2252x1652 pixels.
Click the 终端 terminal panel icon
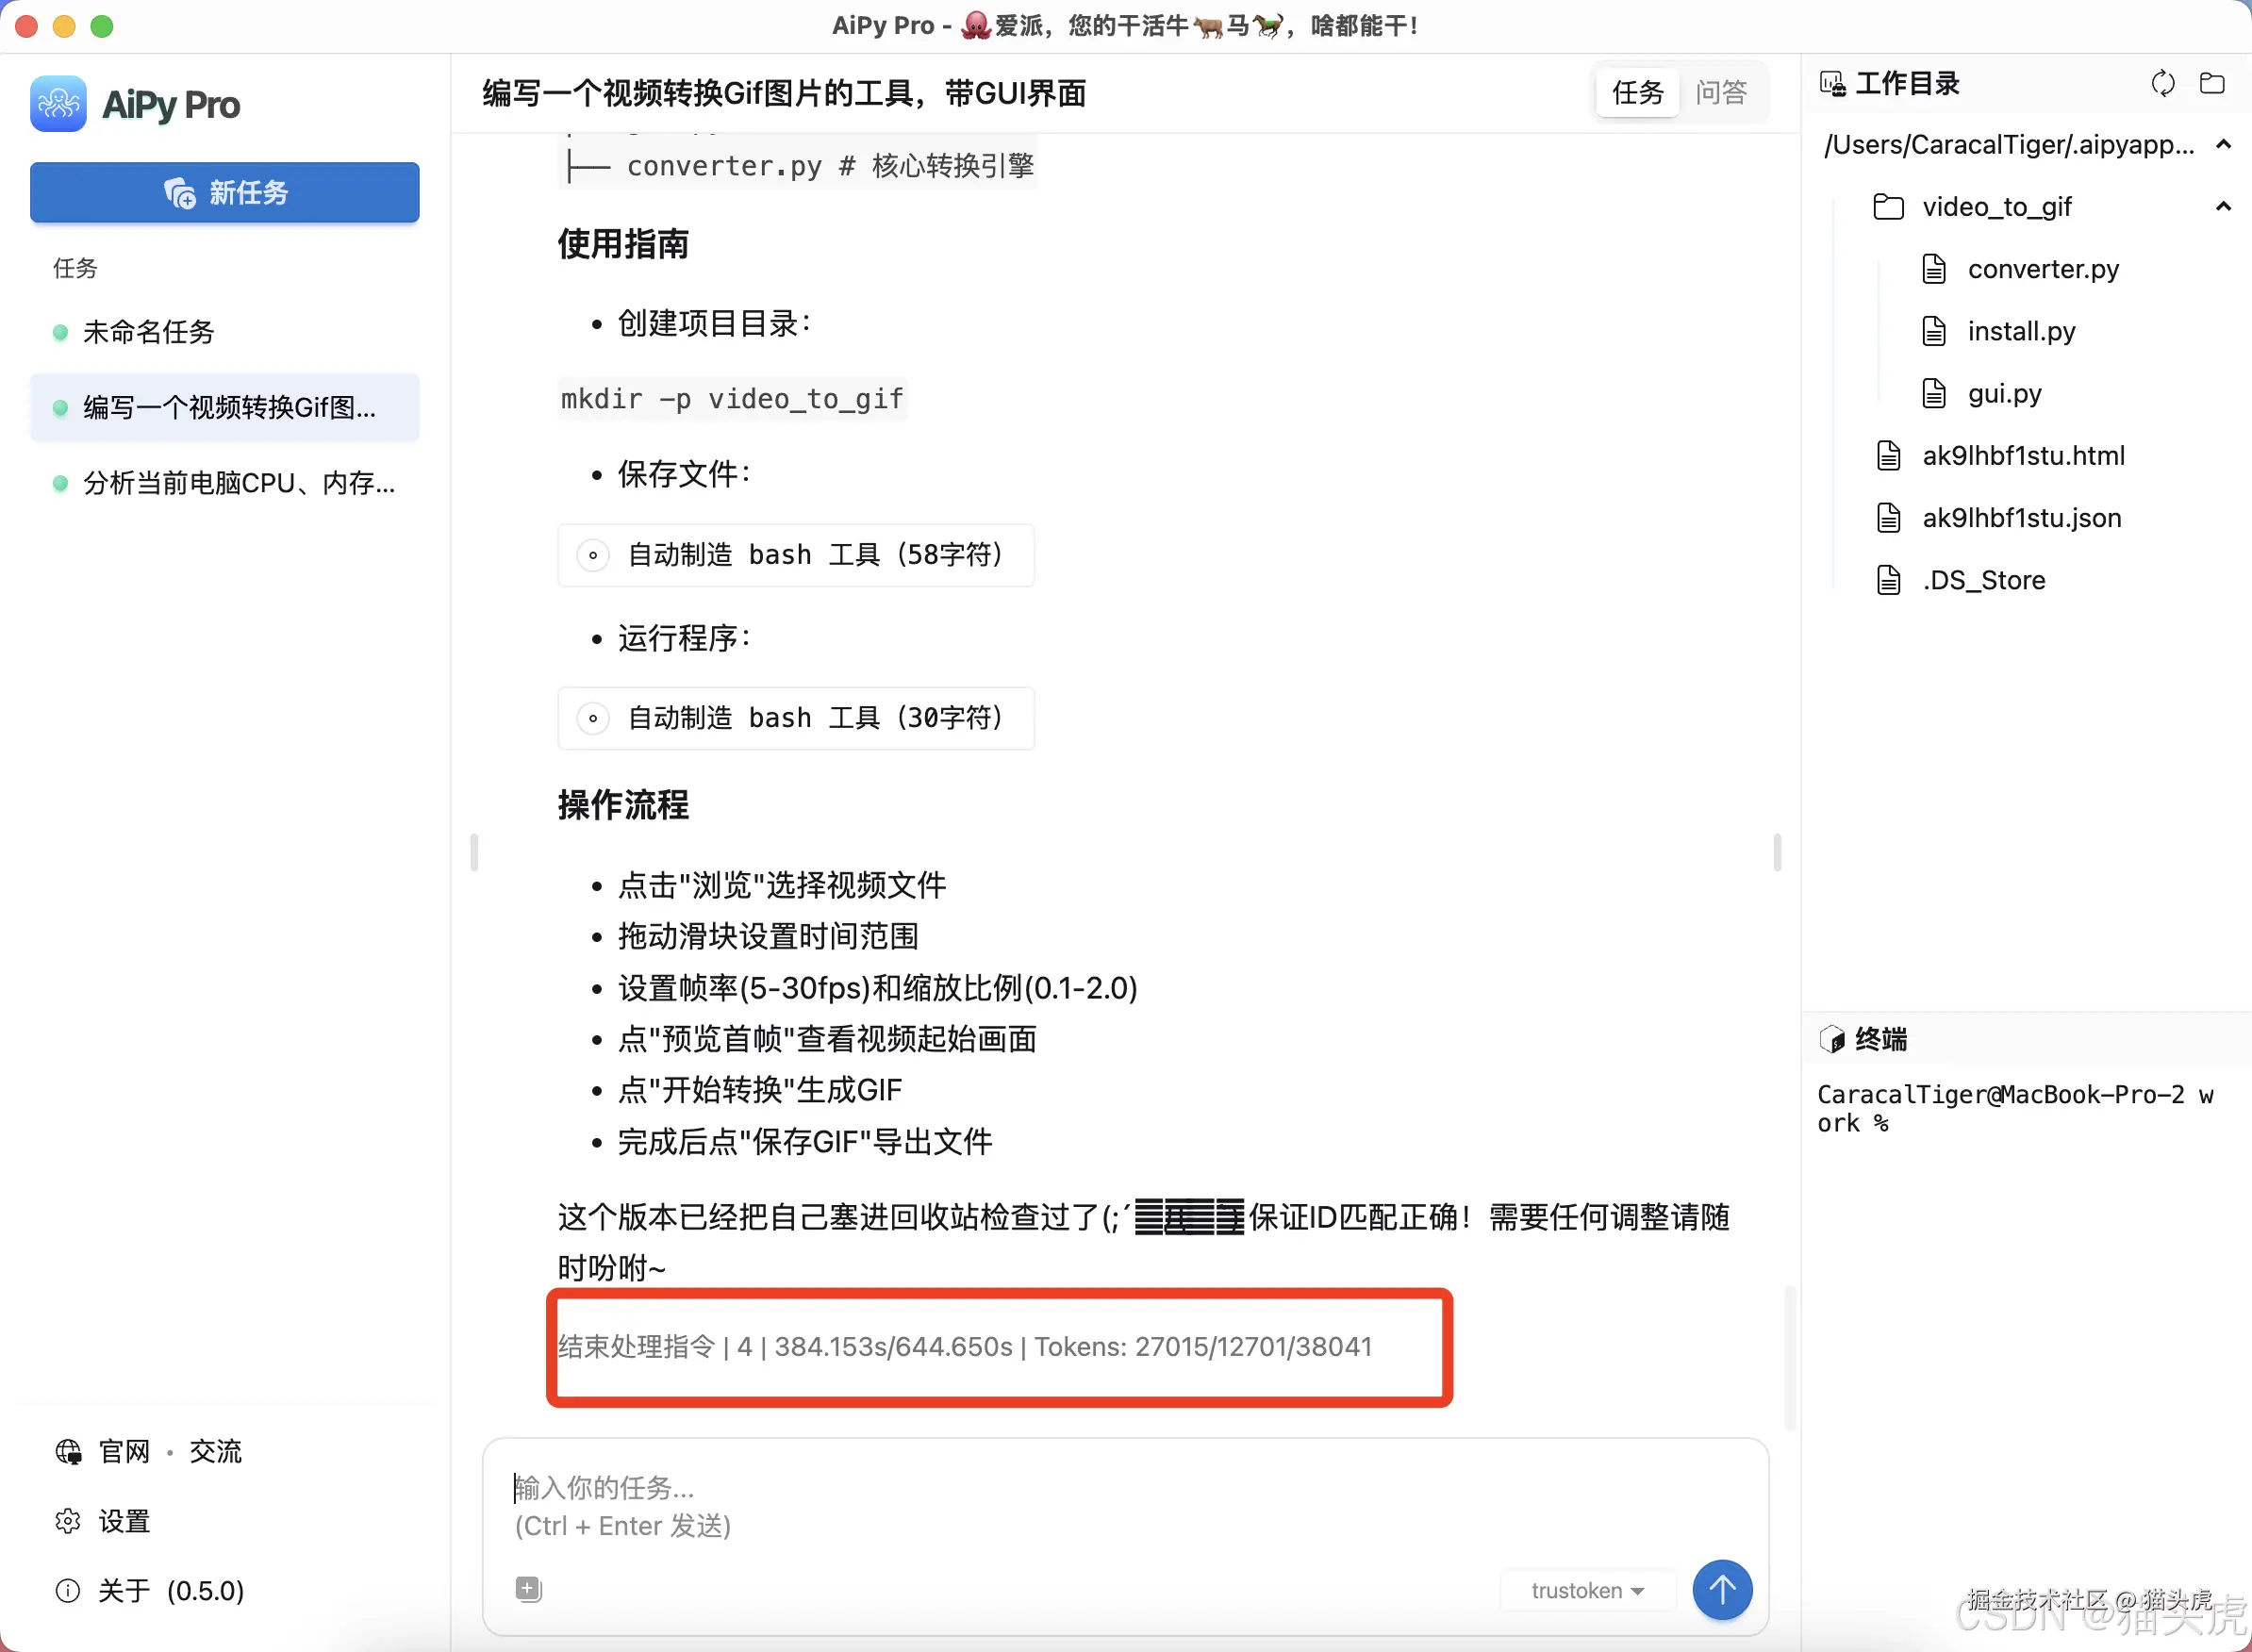click(1833, 1039)
